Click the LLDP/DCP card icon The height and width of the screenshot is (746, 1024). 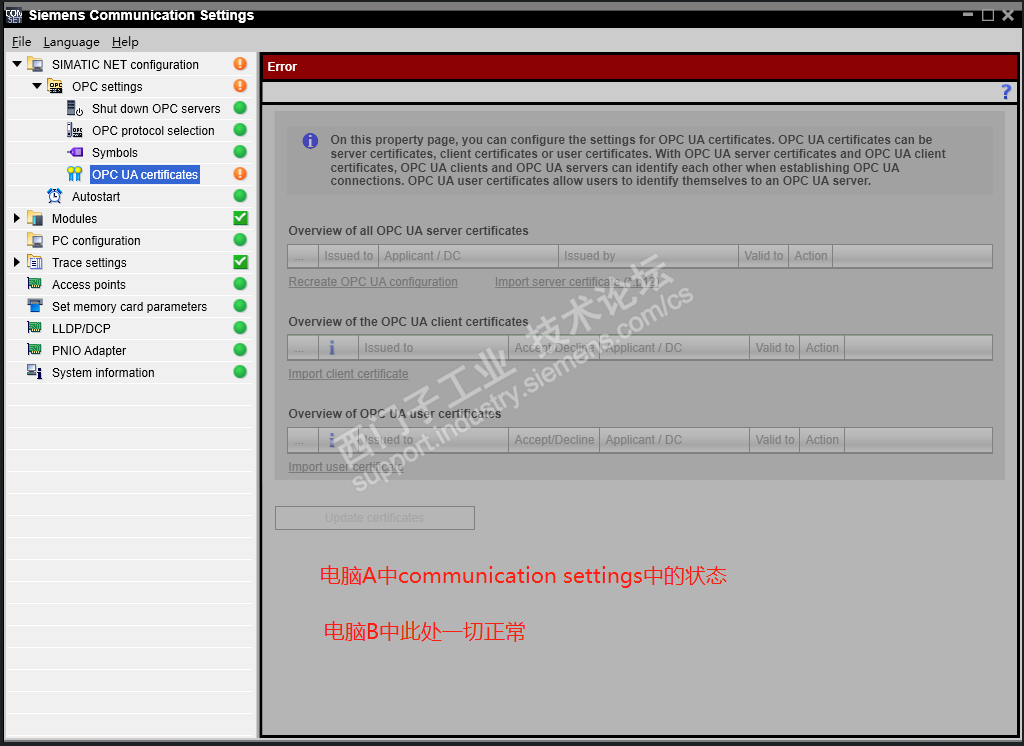pos(35,327)
